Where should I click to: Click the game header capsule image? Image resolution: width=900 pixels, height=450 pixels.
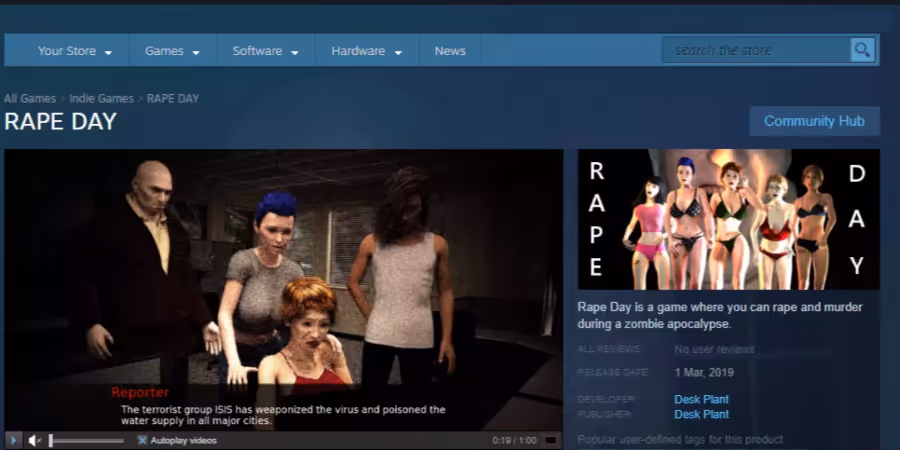[x=728, y=219]
